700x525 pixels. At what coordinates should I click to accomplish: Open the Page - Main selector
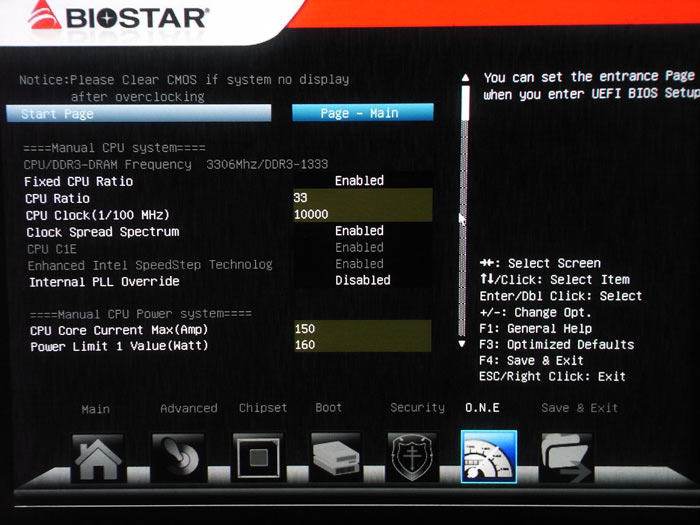(362, 113)
